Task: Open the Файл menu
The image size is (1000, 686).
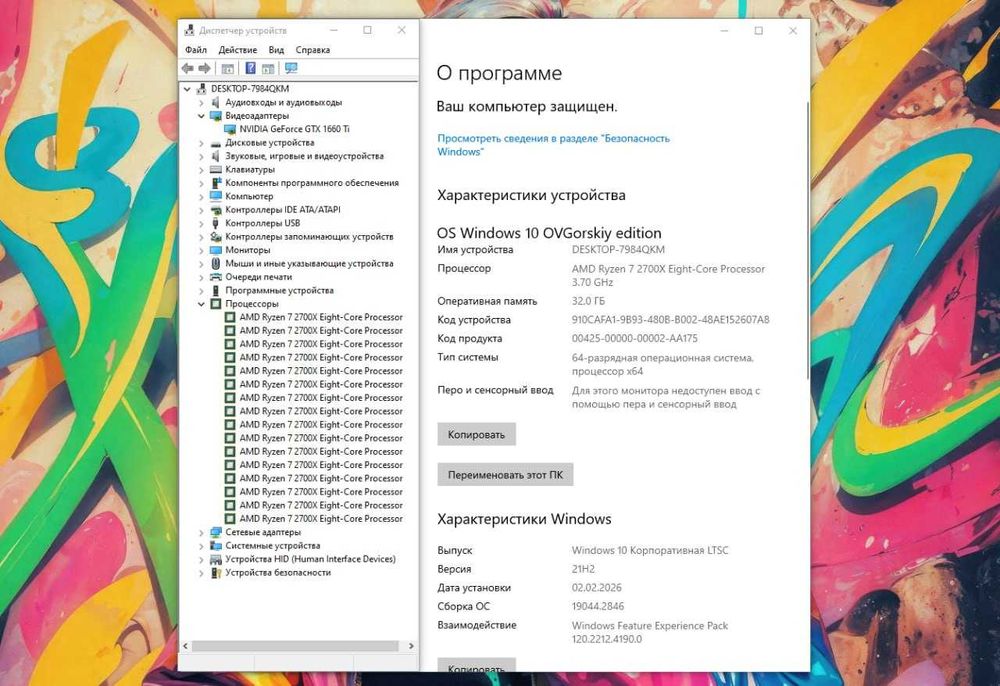Action: [x=196, y=50]
